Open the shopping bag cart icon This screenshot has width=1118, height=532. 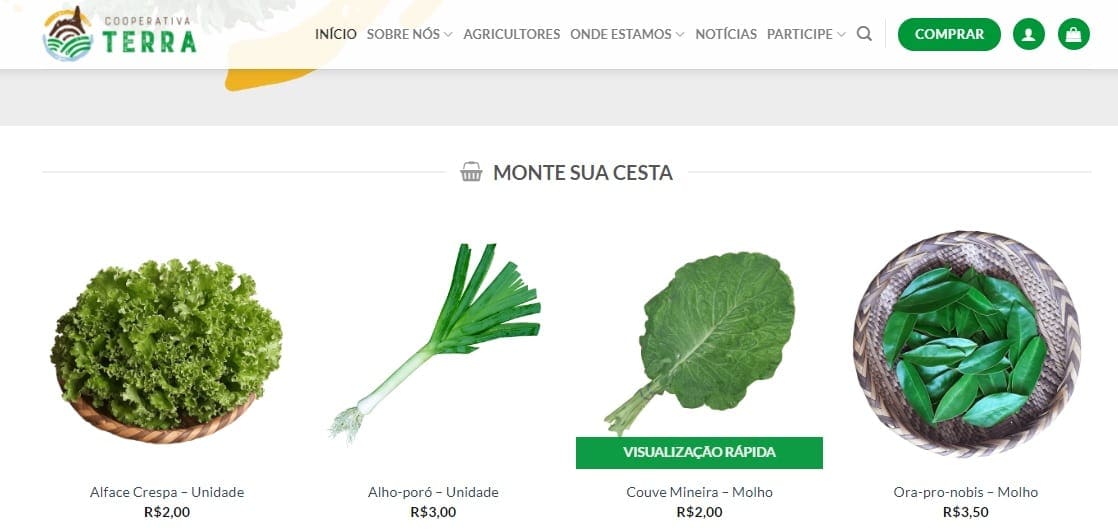[1073, 34]
